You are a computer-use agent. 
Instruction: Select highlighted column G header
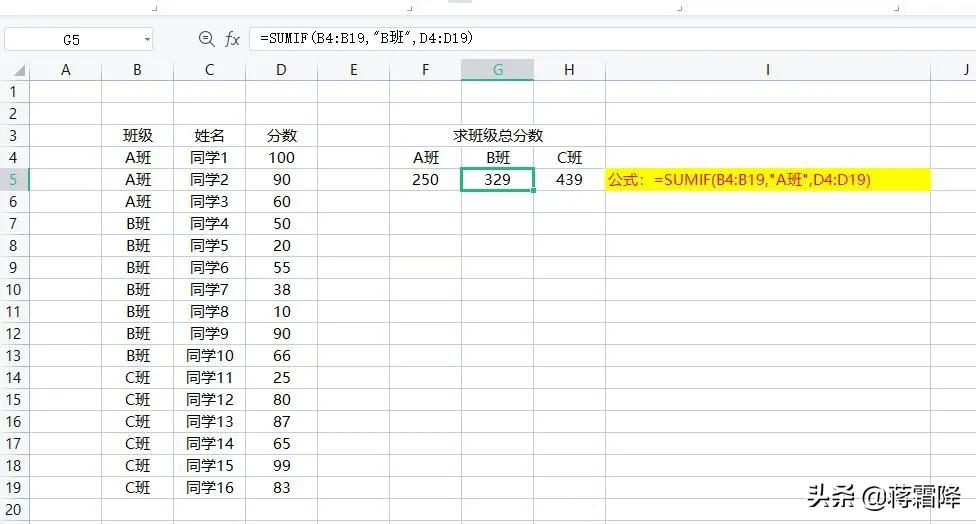(497, 70)
